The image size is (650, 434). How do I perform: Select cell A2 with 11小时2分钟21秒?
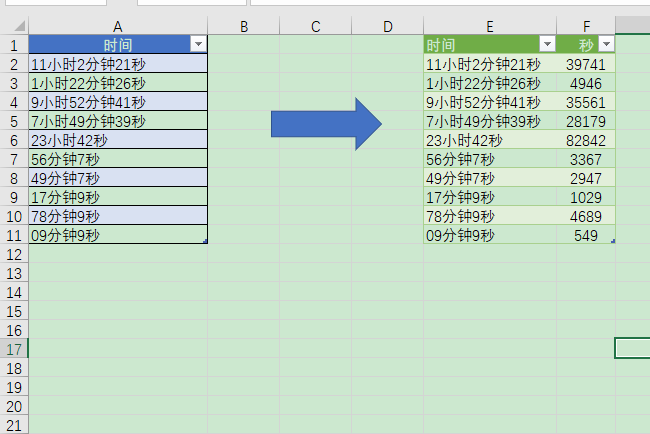click(x=118, y=63)
